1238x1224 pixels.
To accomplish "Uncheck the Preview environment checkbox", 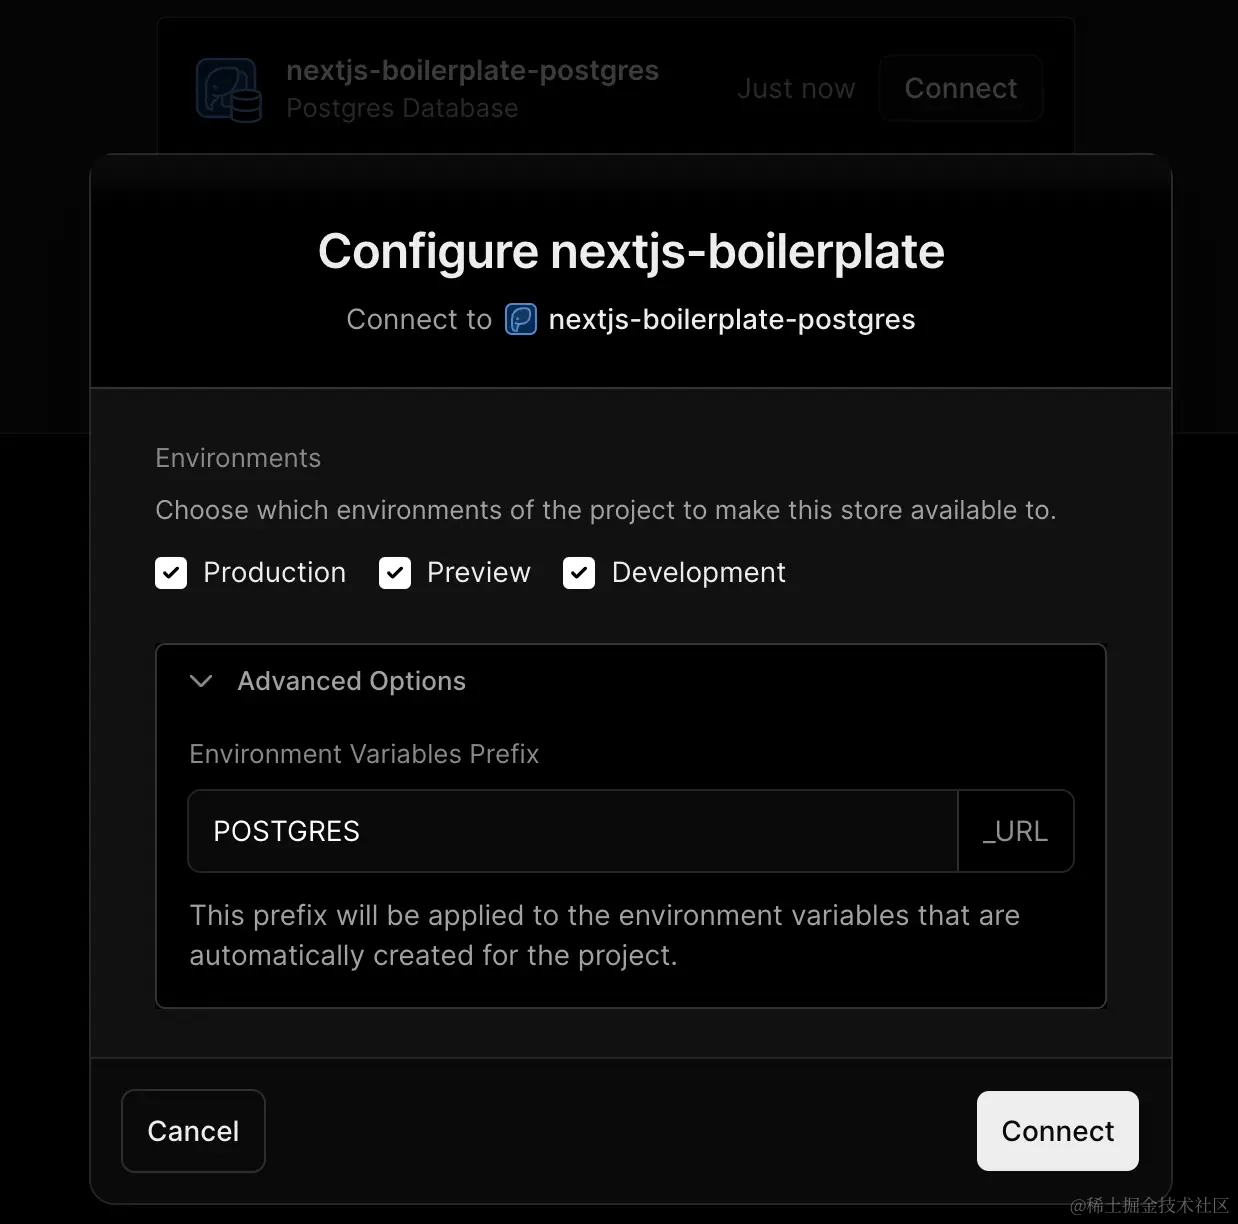I will point(395,573).
